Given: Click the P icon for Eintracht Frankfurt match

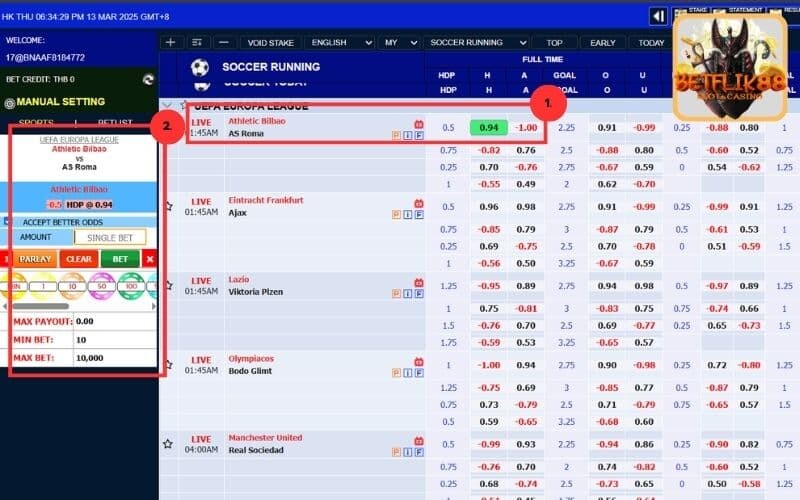Looking at the screenshot, I should click(396, 214).
